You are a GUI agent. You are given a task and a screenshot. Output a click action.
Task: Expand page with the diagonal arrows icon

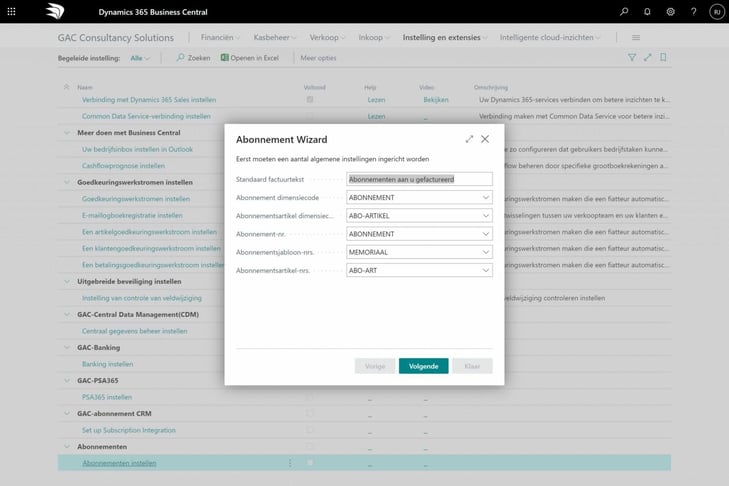(x=648, y=57)
